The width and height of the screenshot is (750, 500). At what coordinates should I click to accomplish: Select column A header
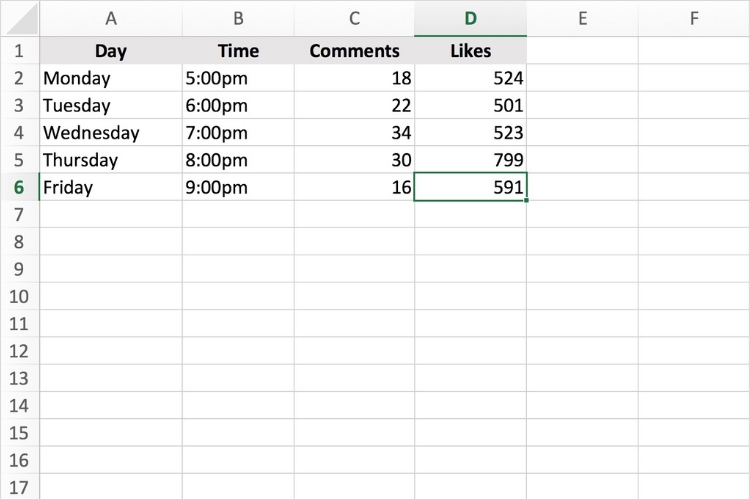(110, 19)
